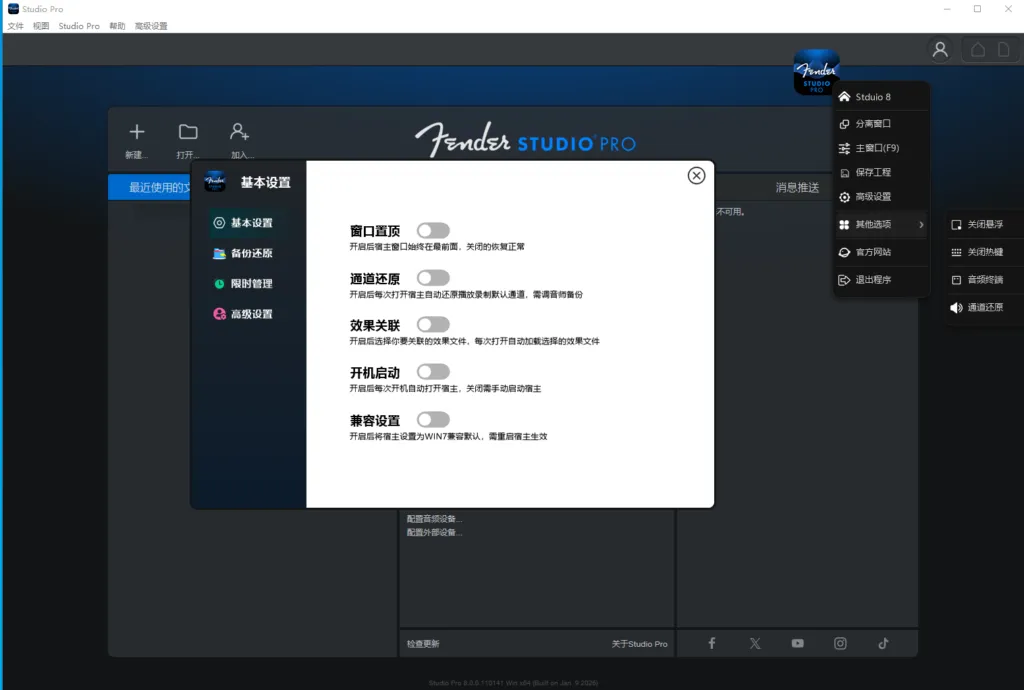1024x690 pixels.
Task: Open the 视图 menu in the menu bar
Action: pyautogui.click(x=41, y=26)
